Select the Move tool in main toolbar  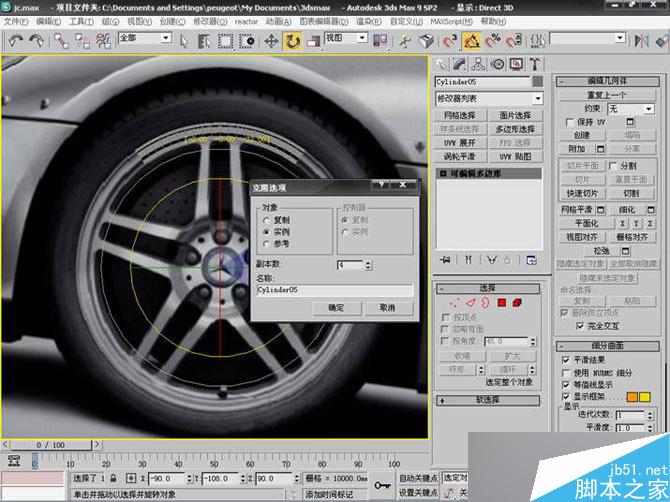coord(271,41)
